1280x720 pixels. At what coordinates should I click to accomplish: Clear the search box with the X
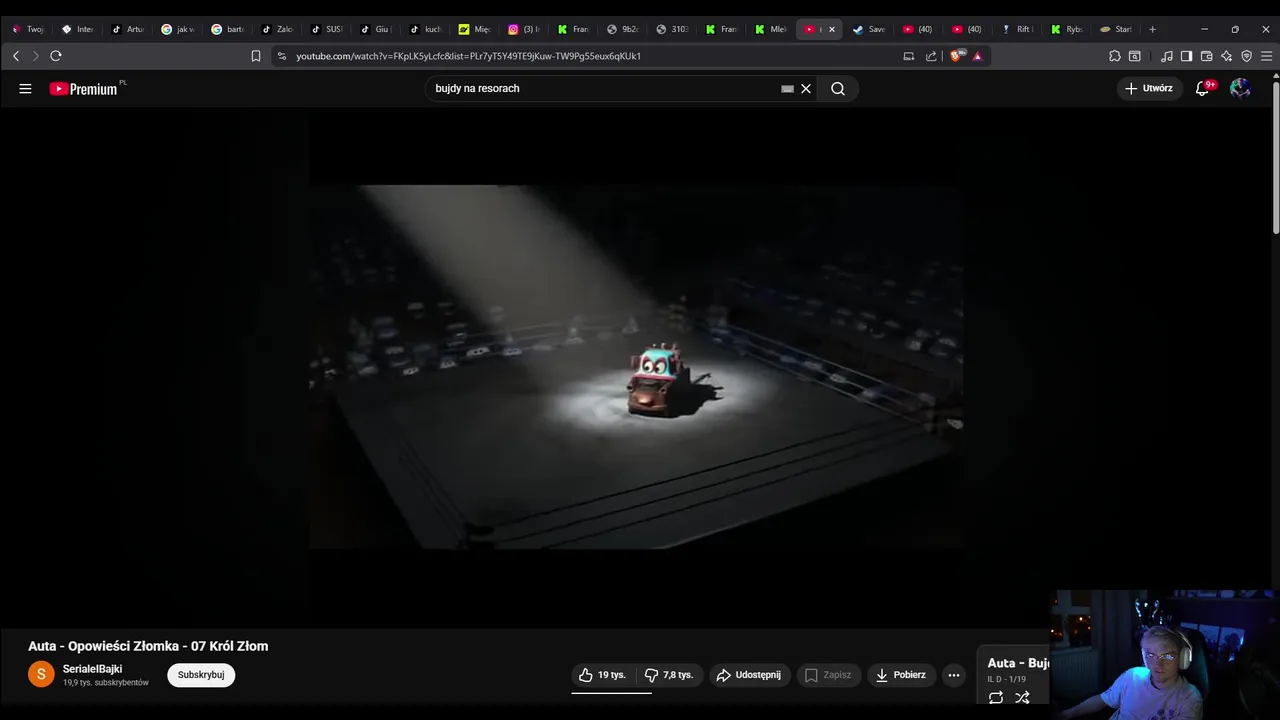click(x=806, y=88)
